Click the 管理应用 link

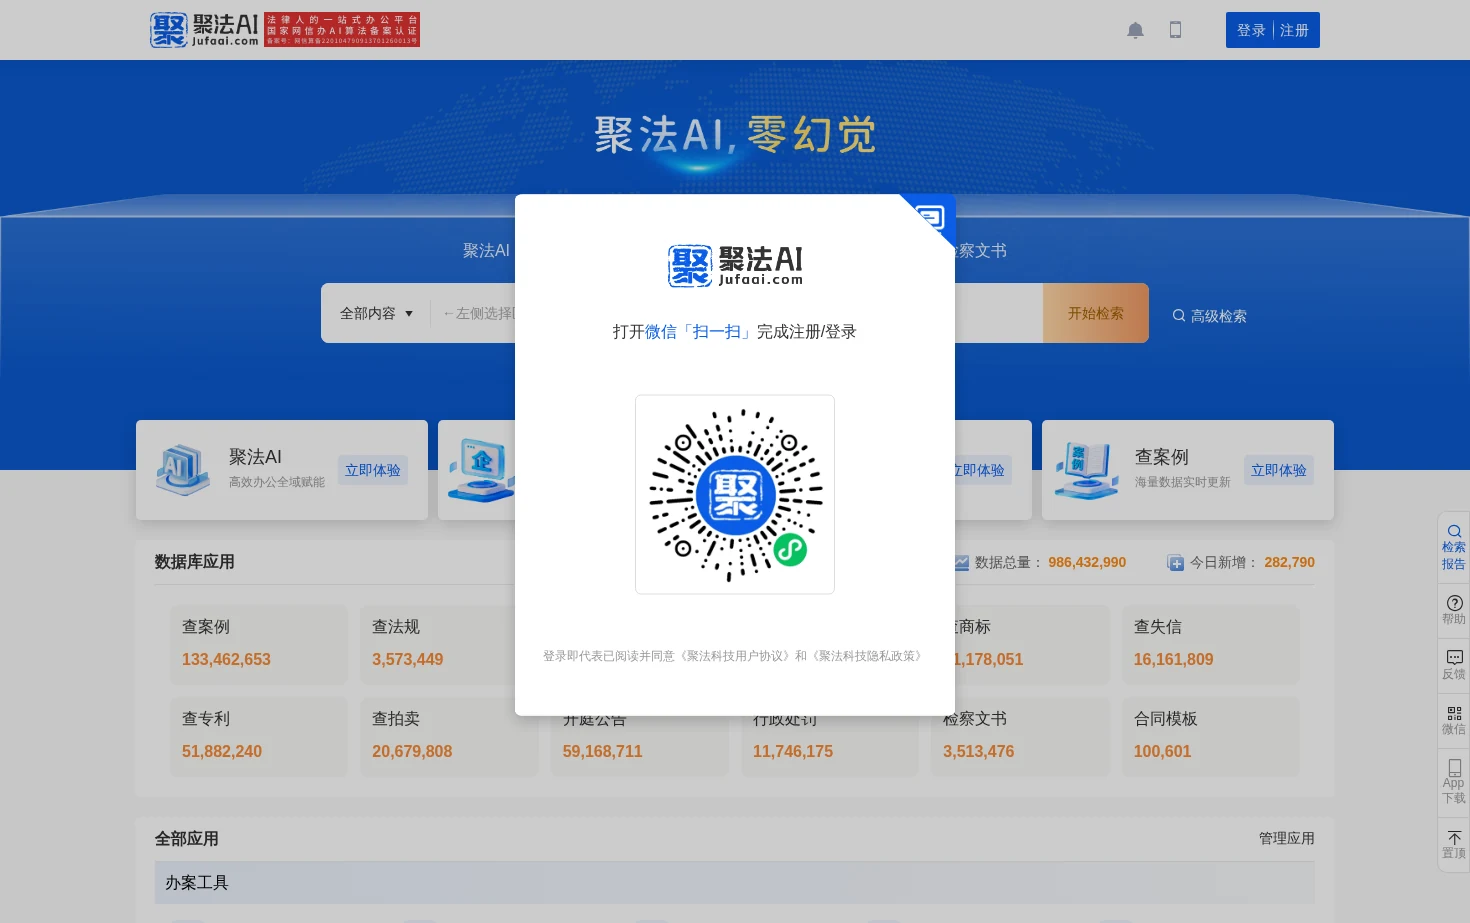point(1286,838)
